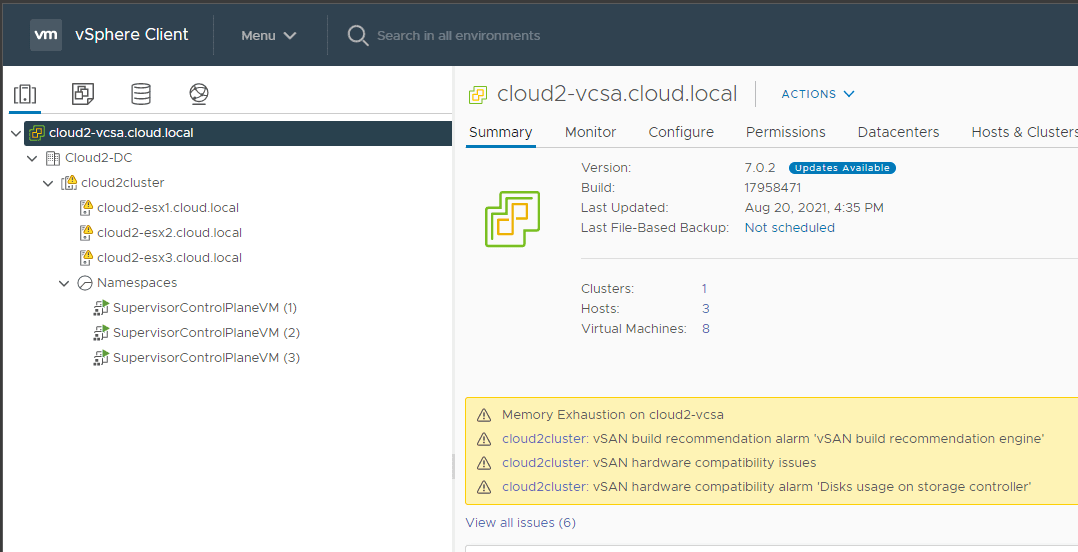Open the Networking inventory view icon
This screenshot has height=552, width=1078.
[199, 94]
